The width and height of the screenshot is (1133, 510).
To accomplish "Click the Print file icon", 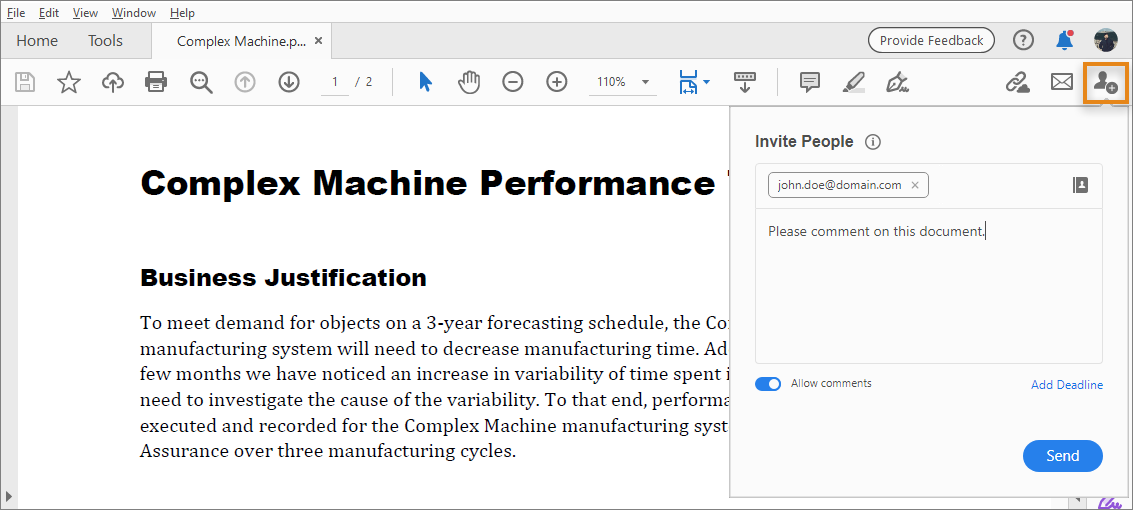I will (x=156, y=82).
